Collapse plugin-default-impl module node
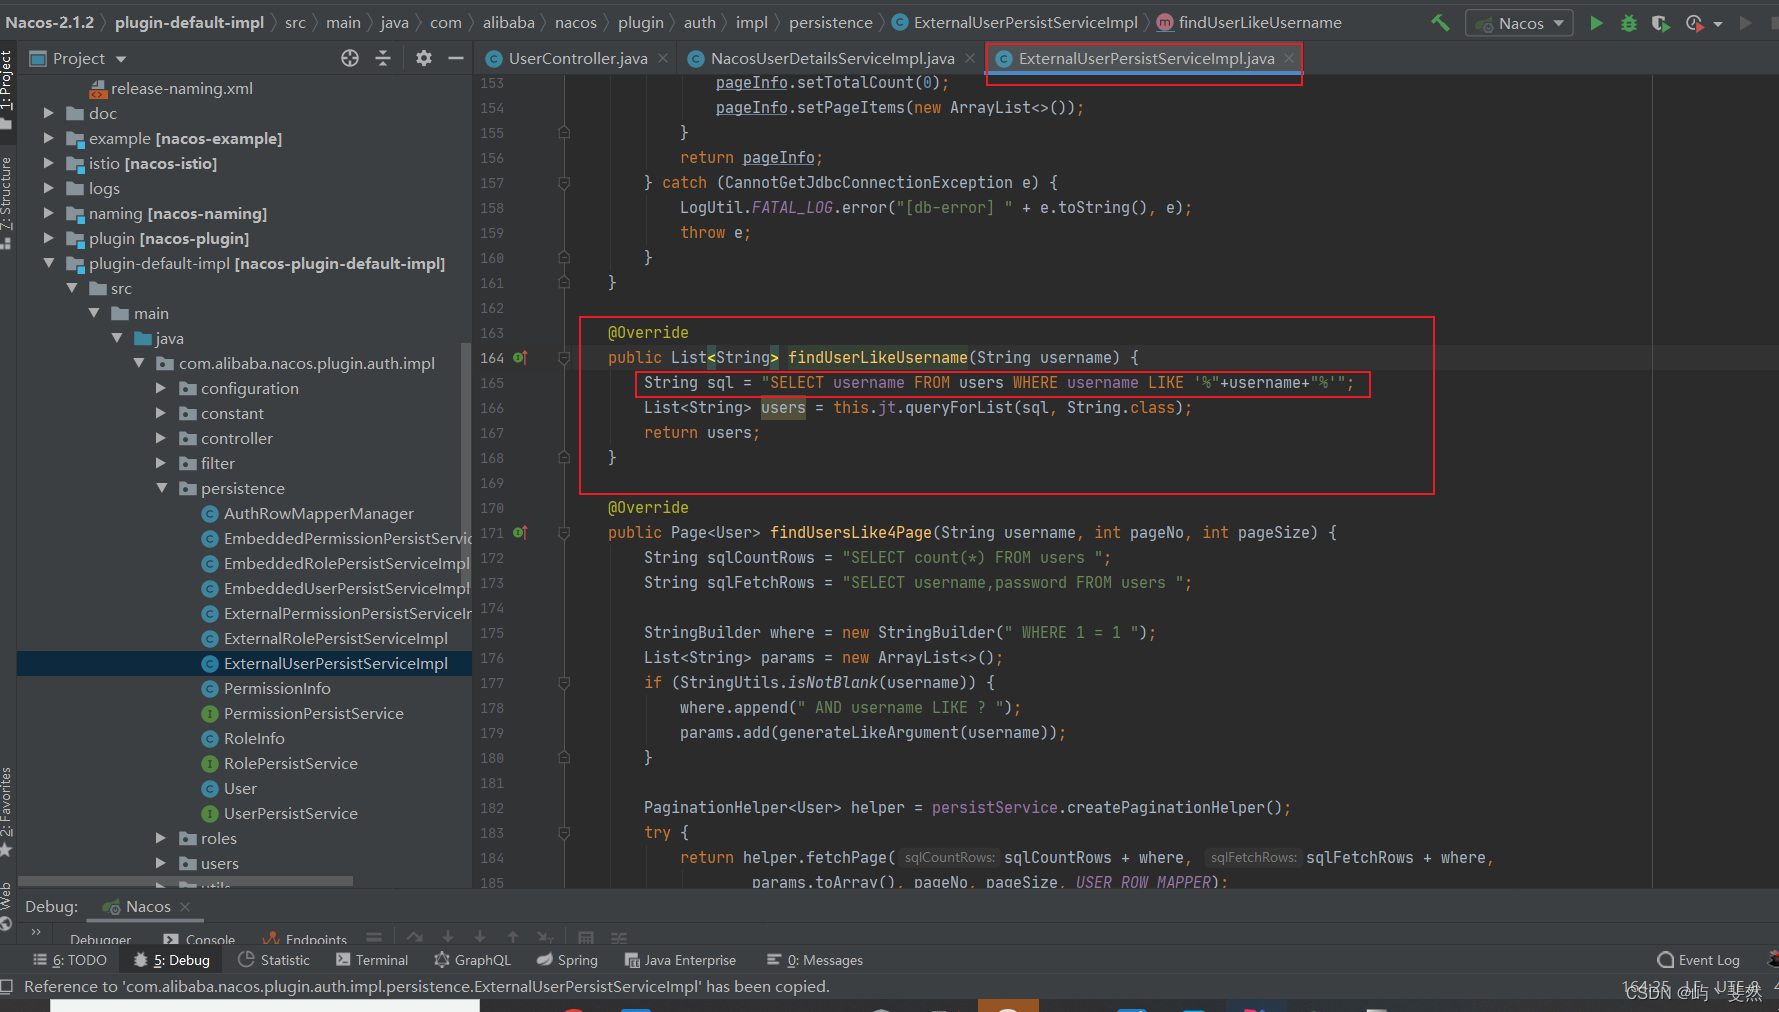 (x=48, y=263)
